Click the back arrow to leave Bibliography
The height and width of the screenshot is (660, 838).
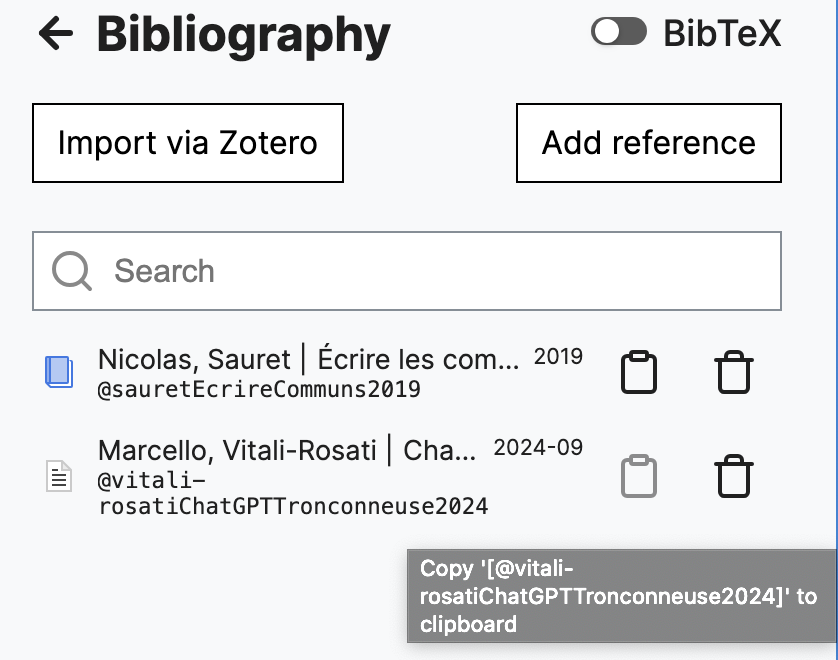pos(55,33)
